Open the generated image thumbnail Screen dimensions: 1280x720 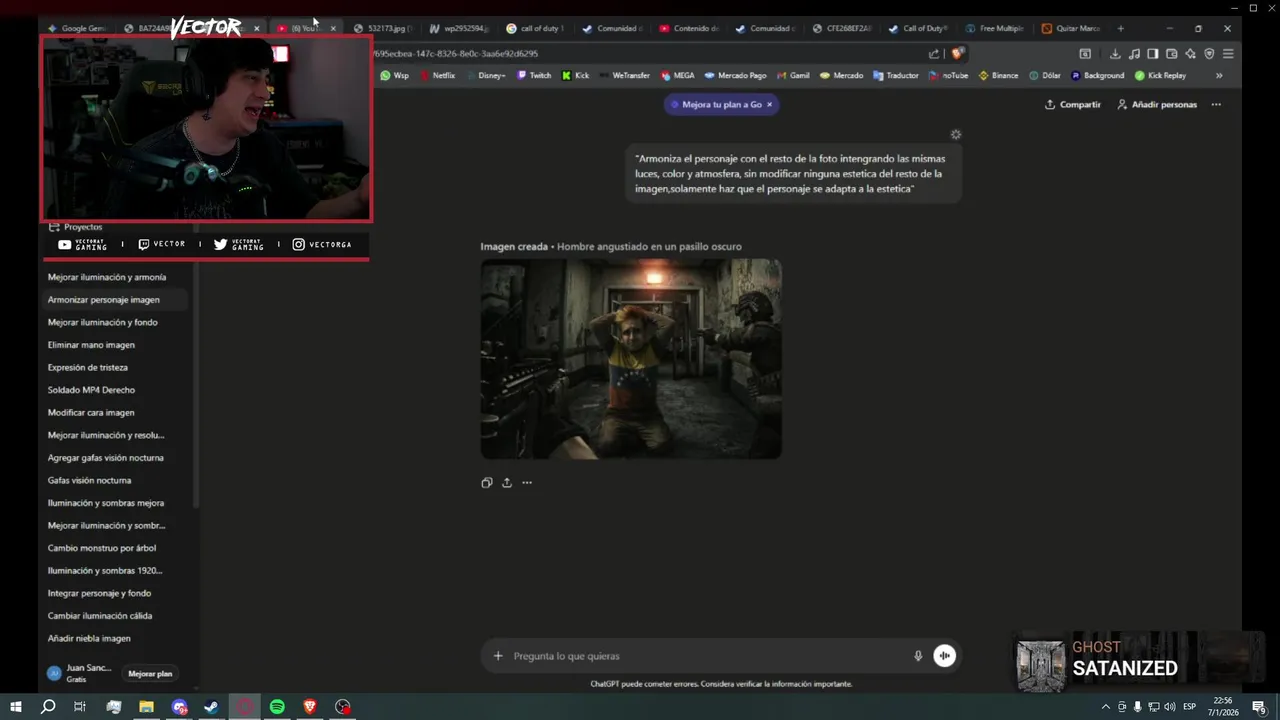(x=631, y=359)
